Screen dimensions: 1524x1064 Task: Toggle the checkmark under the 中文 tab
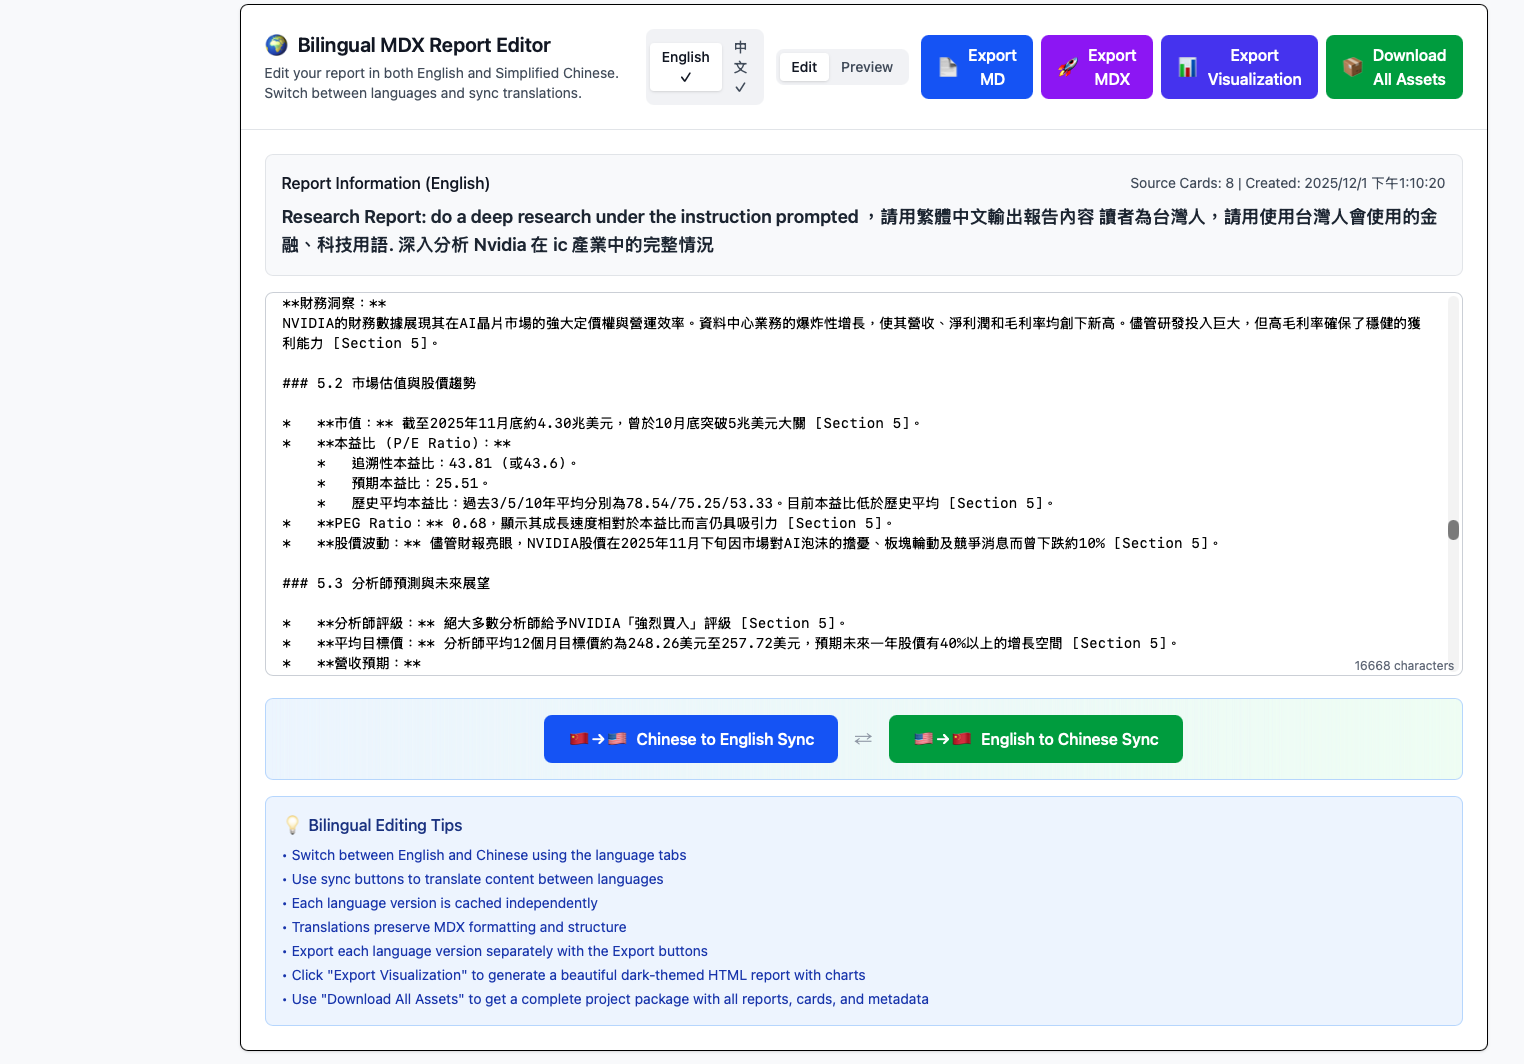pos(740,88)
